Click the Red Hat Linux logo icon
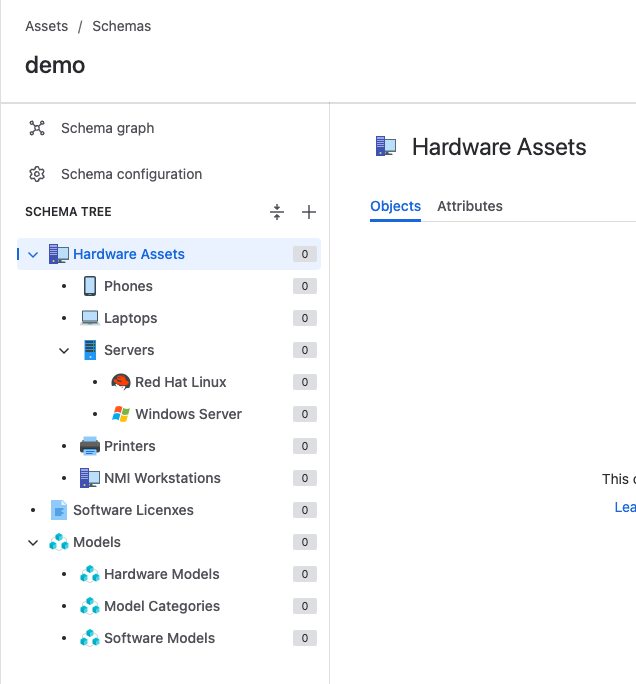The width and height of the screenshot is (636, 684). (x=121, y=382)
